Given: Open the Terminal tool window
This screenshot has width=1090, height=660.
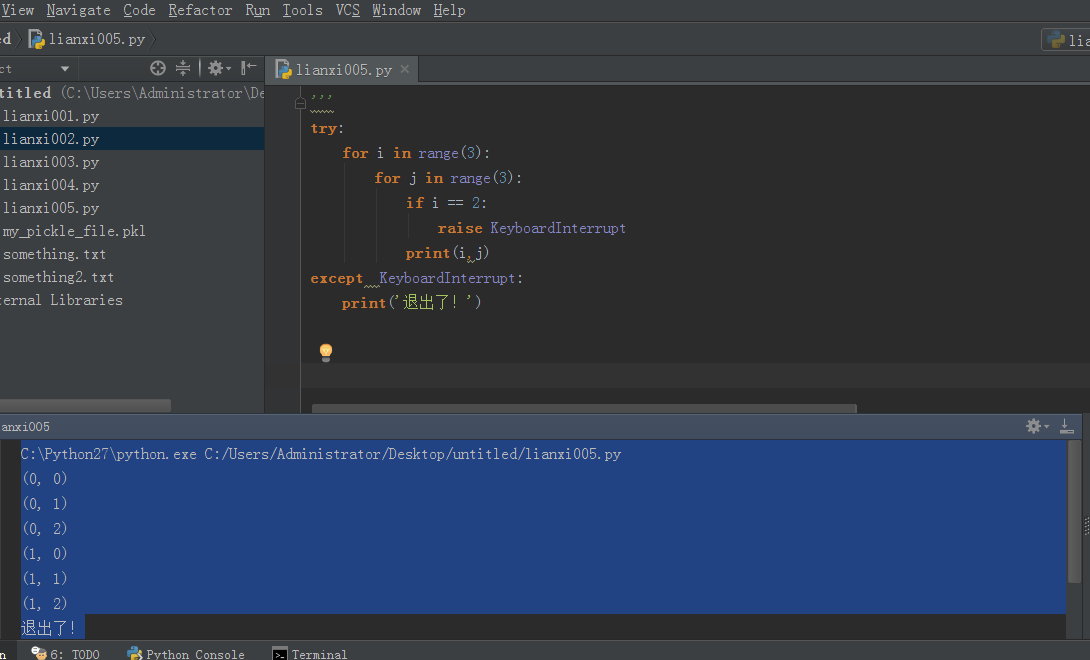Looking at the screenshot, I should click(310, 654).
